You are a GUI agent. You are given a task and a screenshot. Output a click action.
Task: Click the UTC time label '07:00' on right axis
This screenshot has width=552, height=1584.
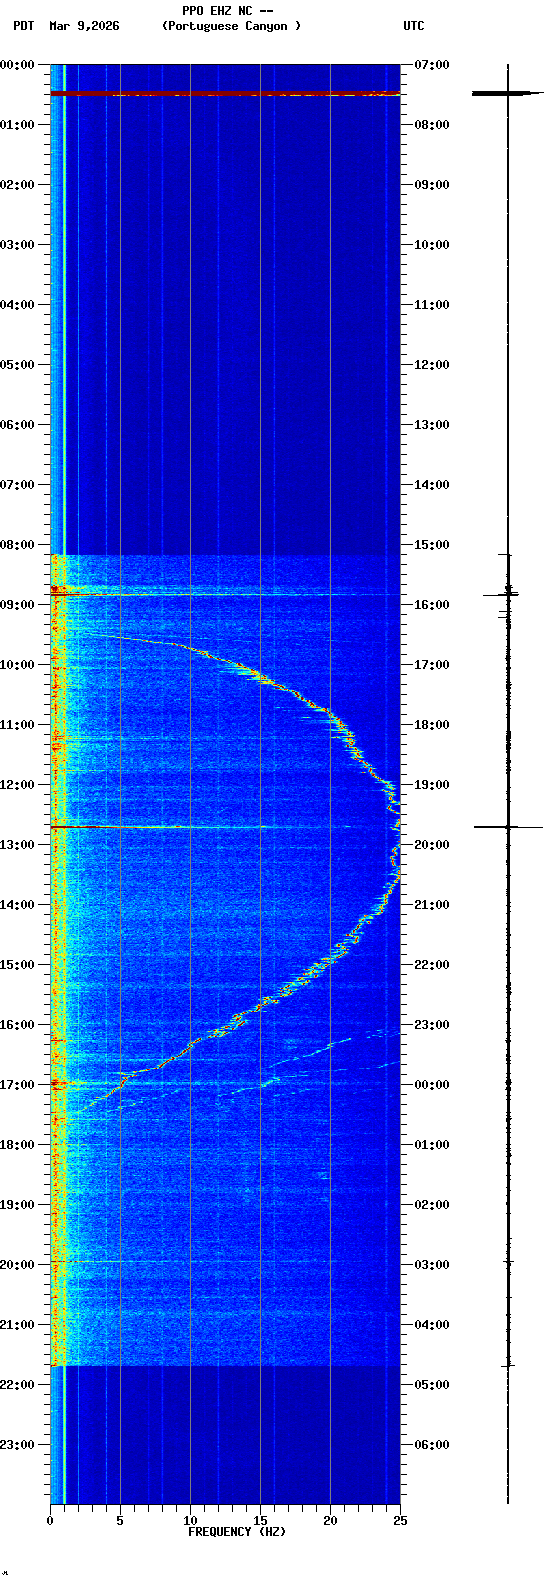pyautogui.click(x=432, y=65)
